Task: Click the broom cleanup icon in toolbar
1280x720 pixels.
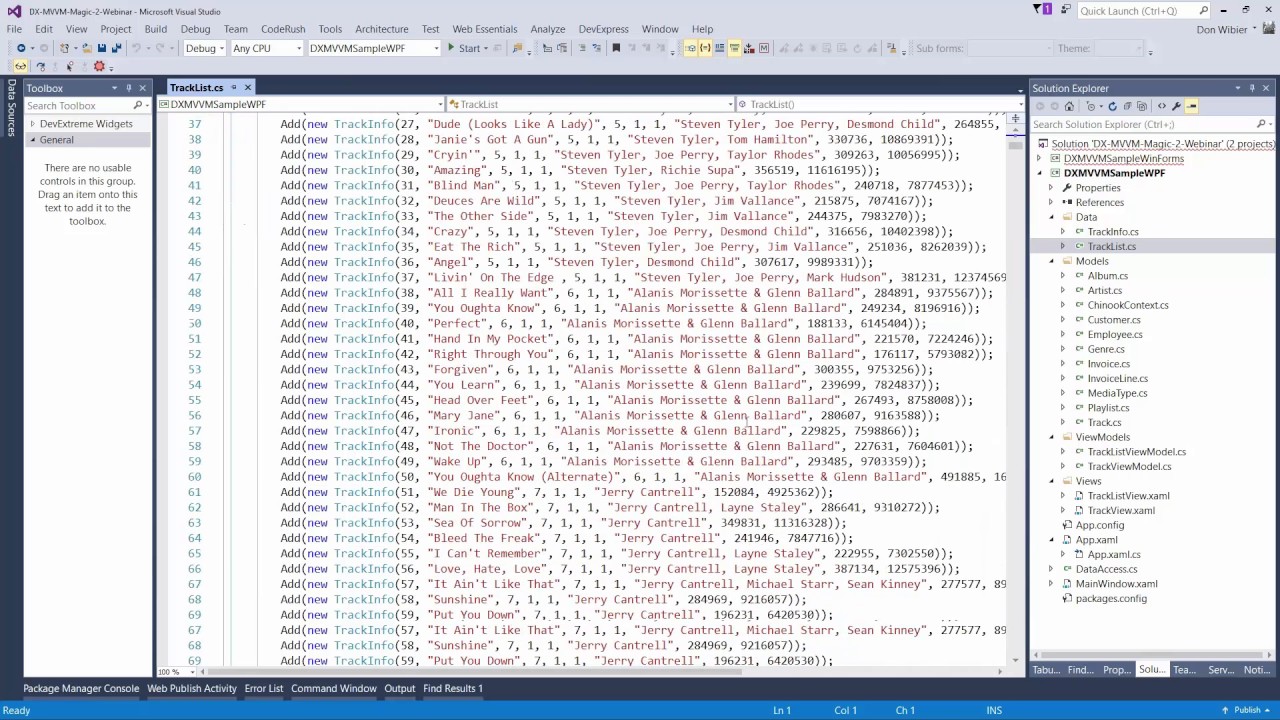Action: (892, 48)
